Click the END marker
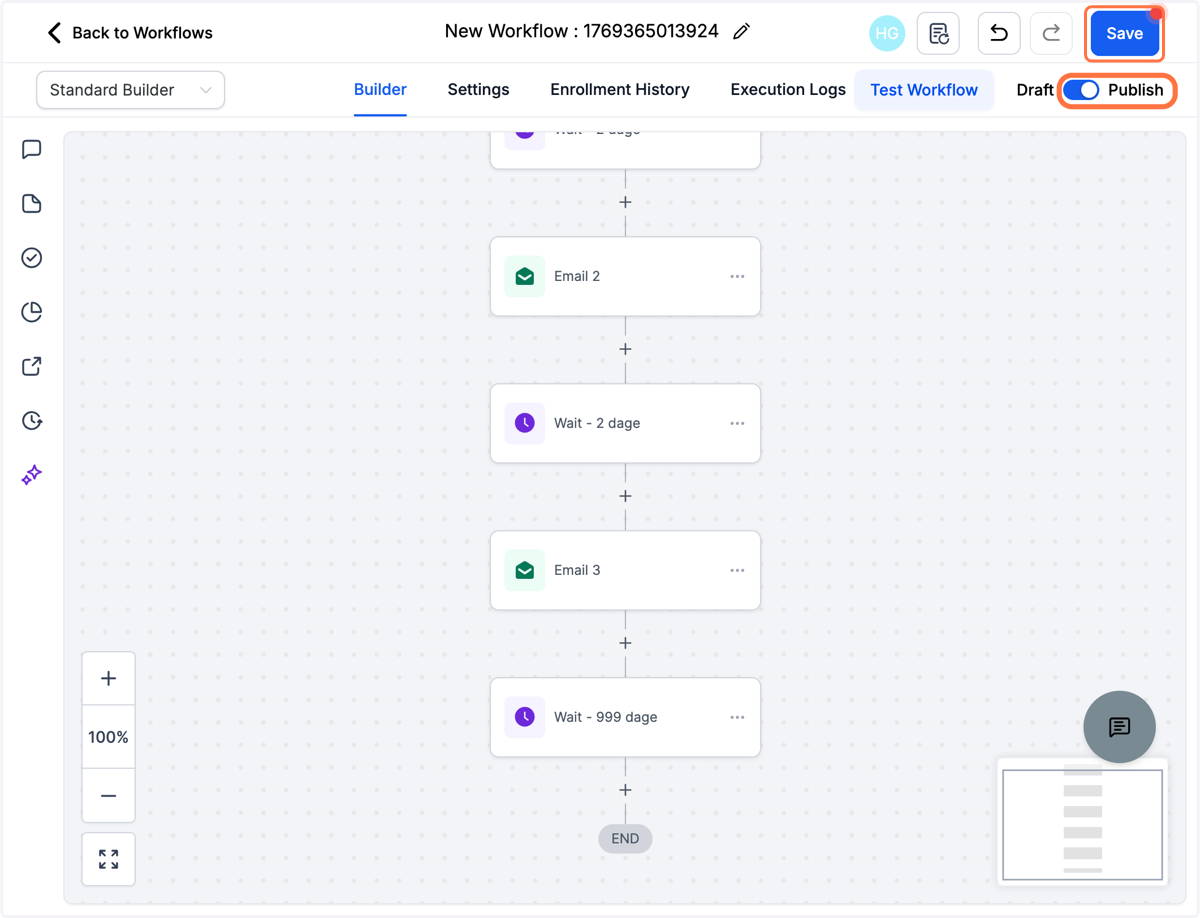This screenshot has width=1200, height=918. (625, 839)
